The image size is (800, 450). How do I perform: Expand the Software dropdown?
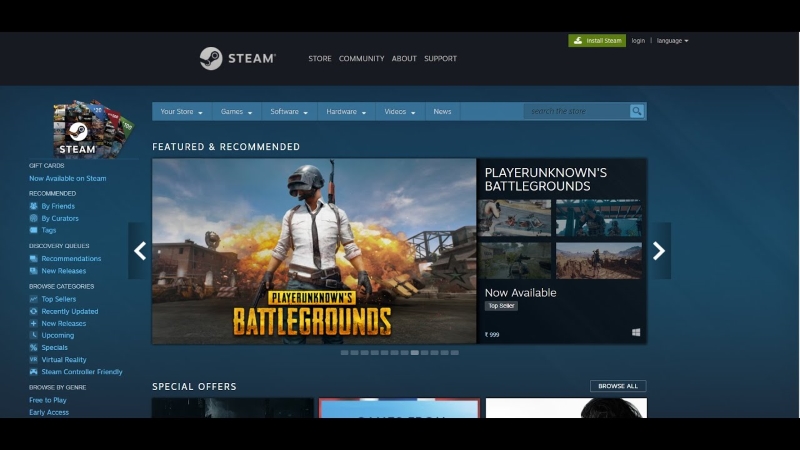[289, 111]
